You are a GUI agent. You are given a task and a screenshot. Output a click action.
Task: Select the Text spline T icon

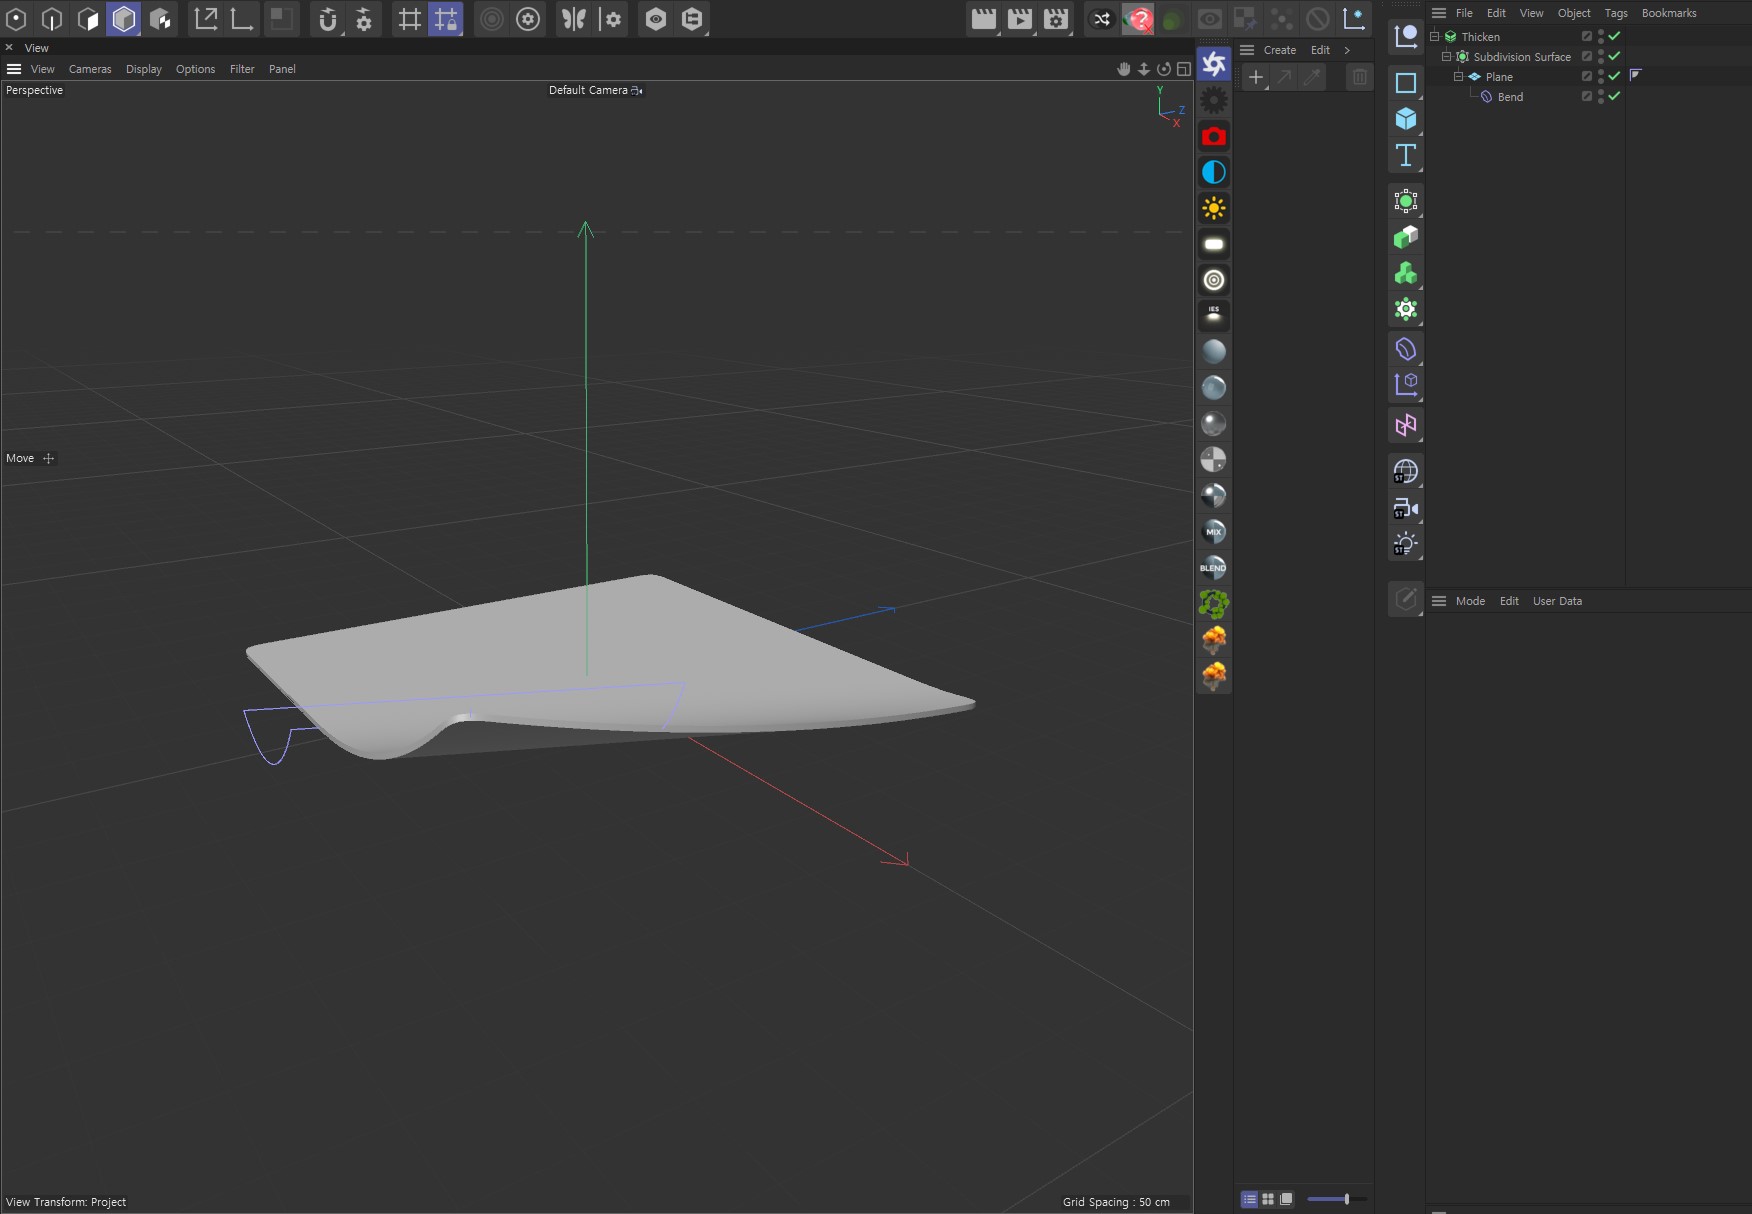click(x=1406, y=155)
